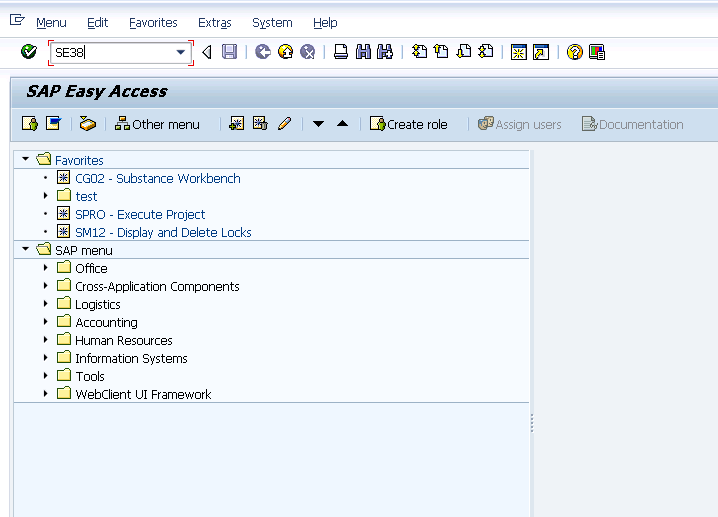
Task: Select SPRO - Execute Project favorite
Action: click(140, 214)
